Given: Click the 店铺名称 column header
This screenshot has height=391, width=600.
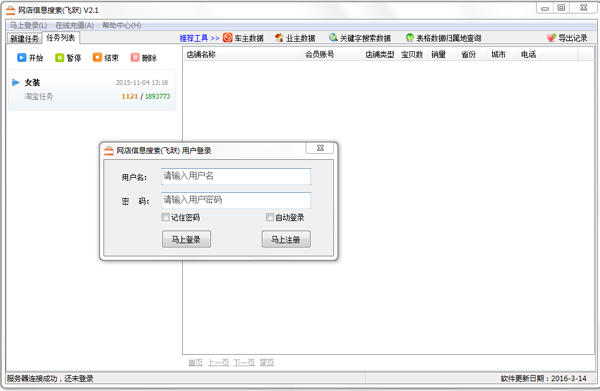Looking at the screenshot, I should click(x=242, y=54).
